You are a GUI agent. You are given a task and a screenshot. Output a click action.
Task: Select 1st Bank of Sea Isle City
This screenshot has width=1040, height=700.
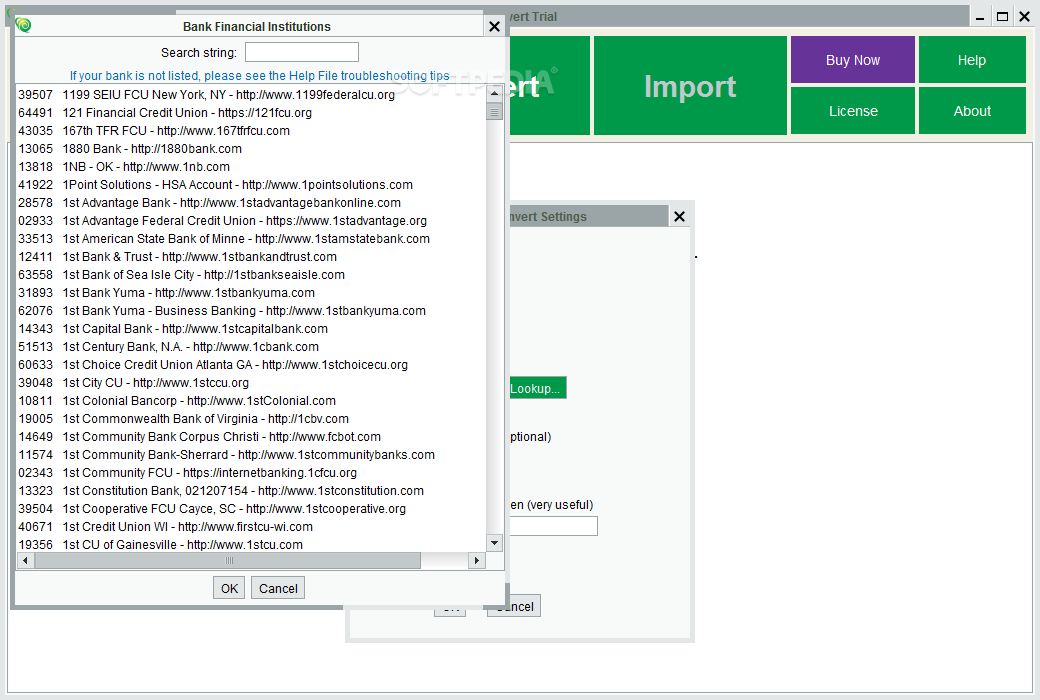(251, 274)
